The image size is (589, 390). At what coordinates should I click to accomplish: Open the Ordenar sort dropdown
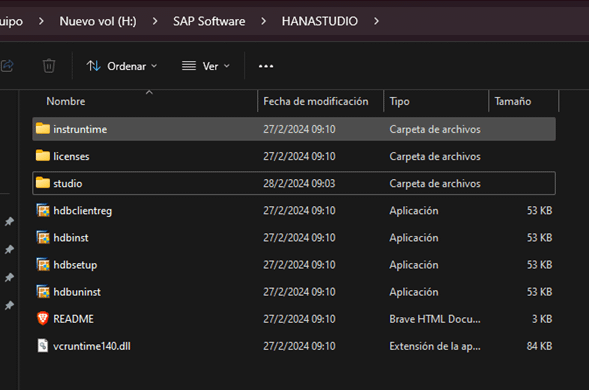pyautogui.click(x=122, y=66)
